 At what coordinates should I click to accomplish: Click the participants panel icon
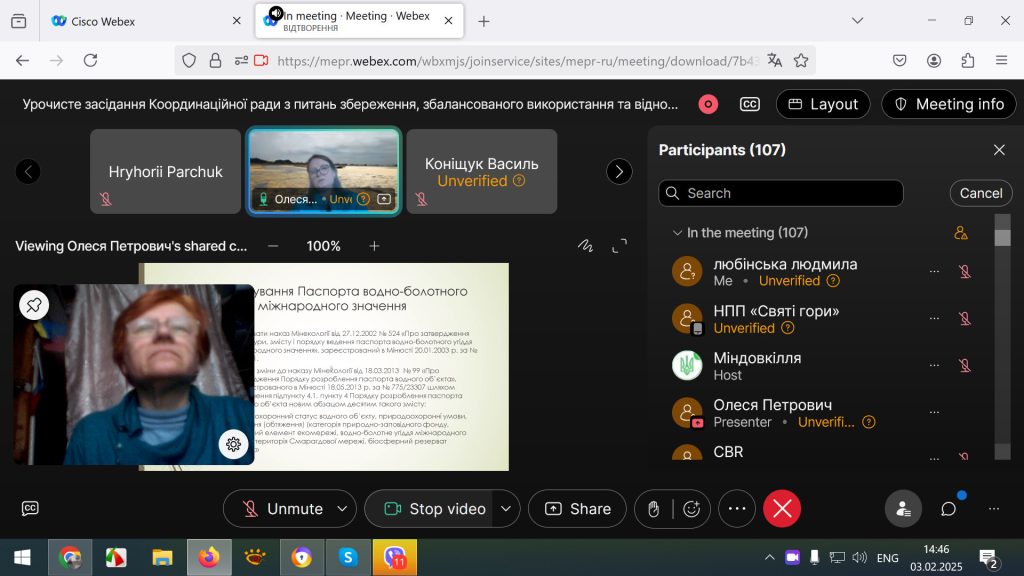(903, 509)
